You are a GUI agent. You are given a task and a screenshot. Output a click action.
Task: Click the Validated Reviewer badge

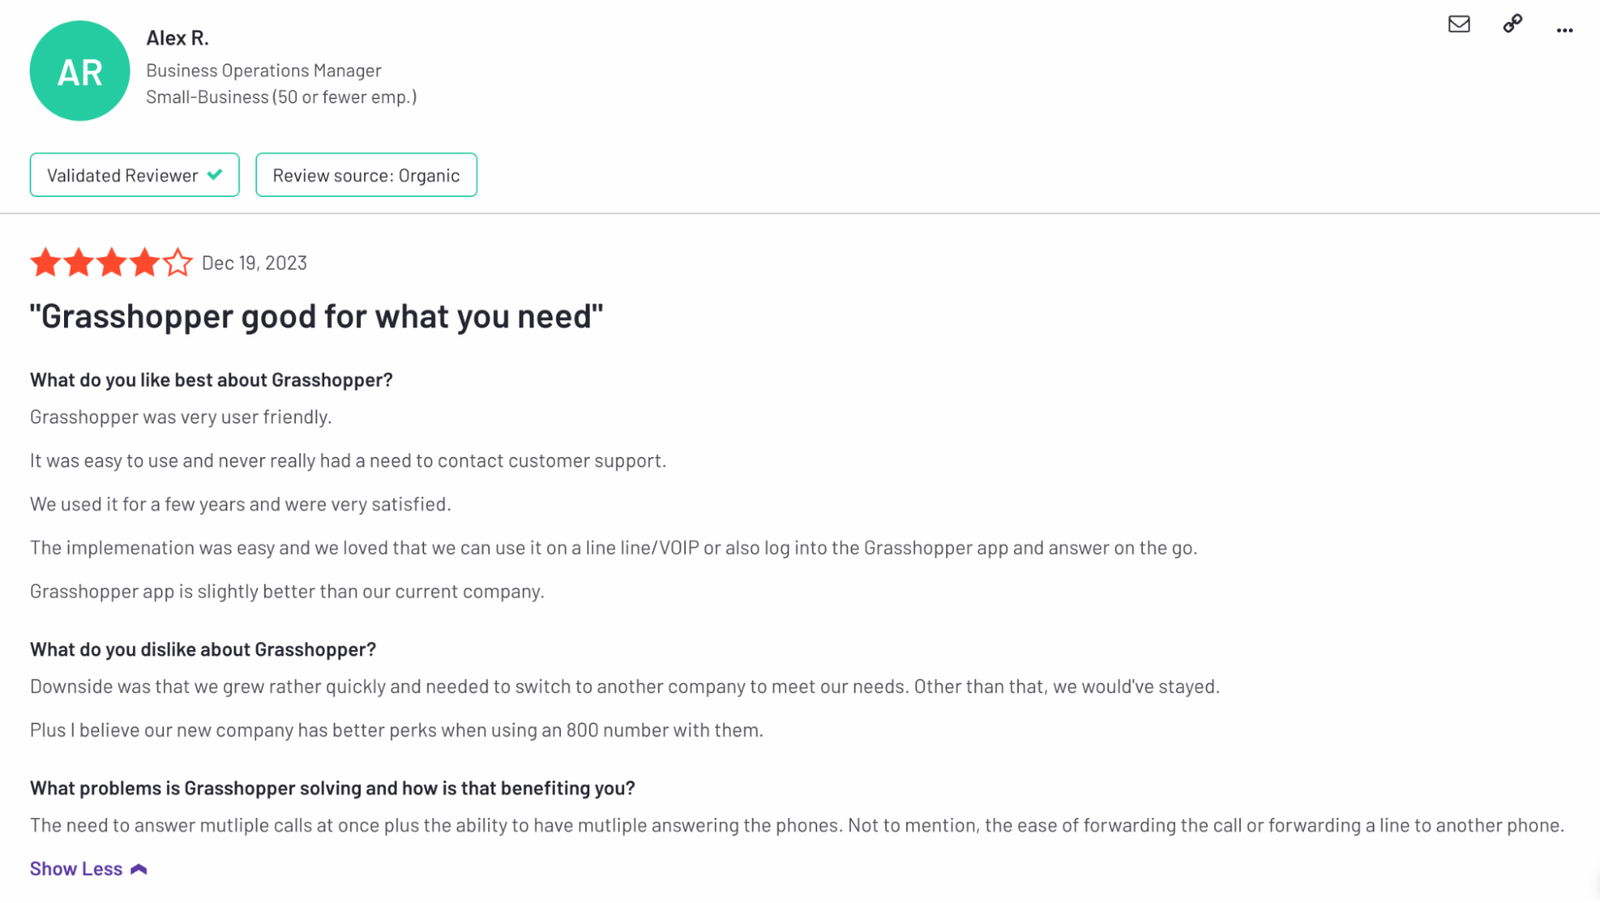coord(135,175)
